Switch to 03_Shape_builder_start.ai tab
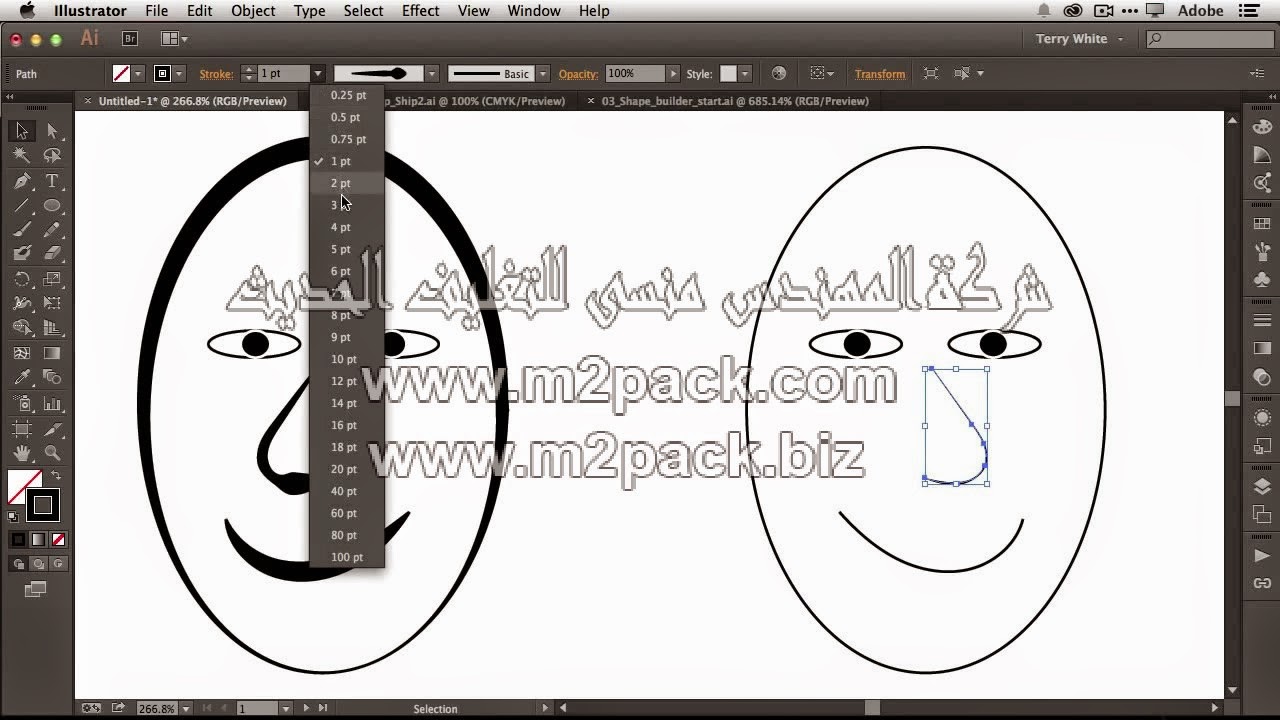The height and width of the screenshot is (720, 1280). point(735,101)
